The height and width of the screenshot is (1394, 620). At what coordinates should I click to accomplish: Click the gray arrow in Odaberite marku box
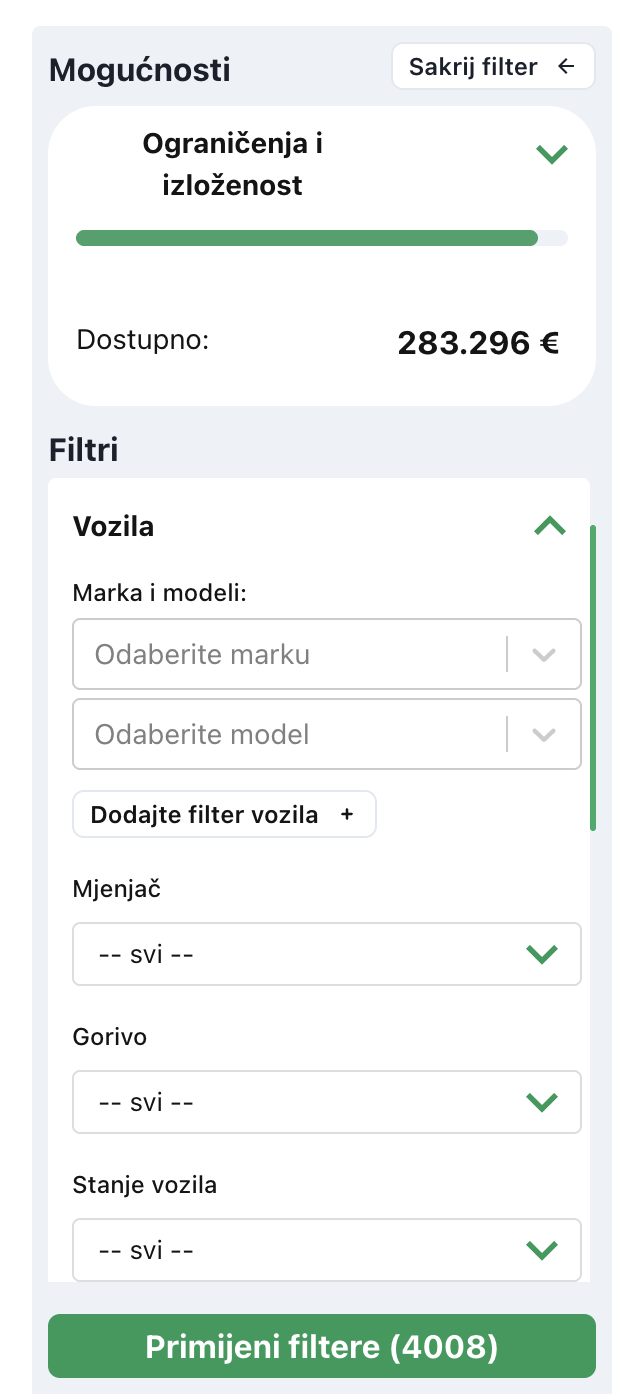click(x=543, y=655)
